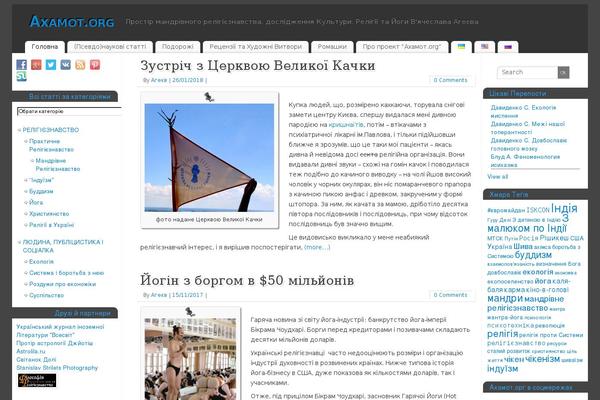Click the Ахамот.org site logo
Viewport: 600px width, 400px height.
pos(72,22)
